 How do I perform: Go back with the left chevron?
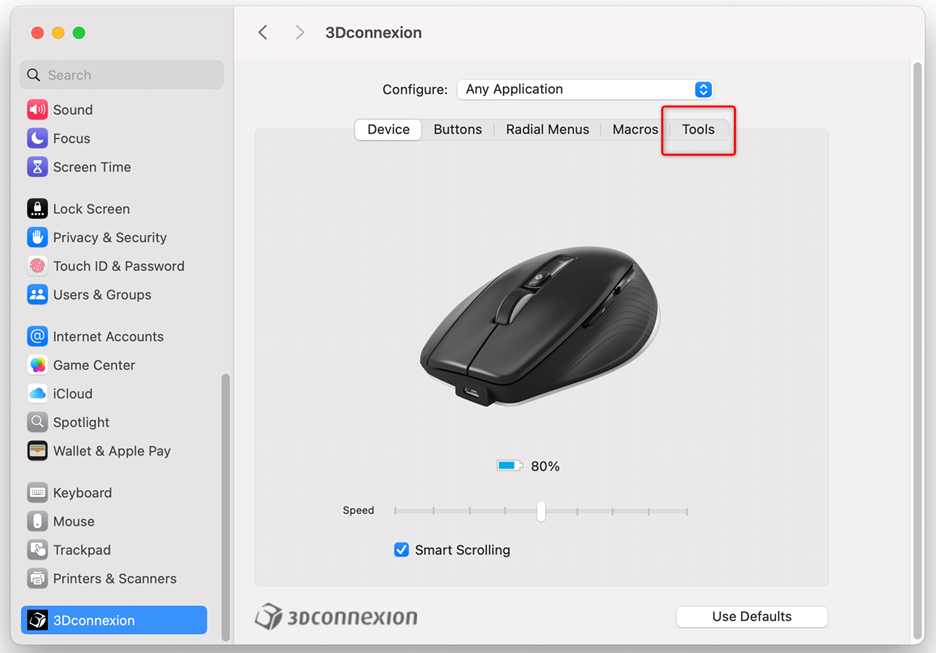tap(263, 33)
